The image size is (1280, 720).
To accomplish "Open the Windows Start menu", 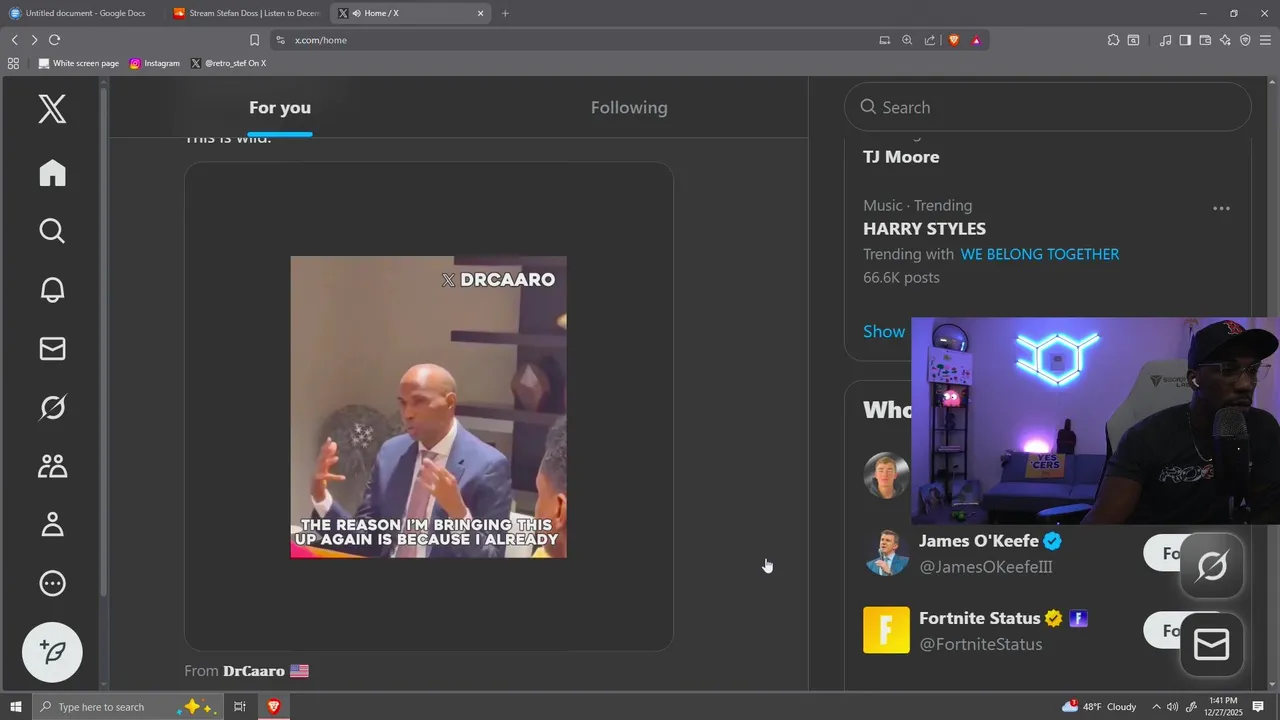I will (16, 707).
